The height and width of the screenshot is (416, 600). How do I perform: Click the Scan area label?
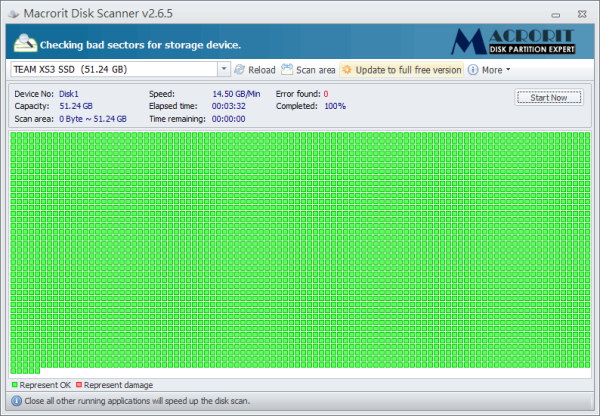[316, 70]
